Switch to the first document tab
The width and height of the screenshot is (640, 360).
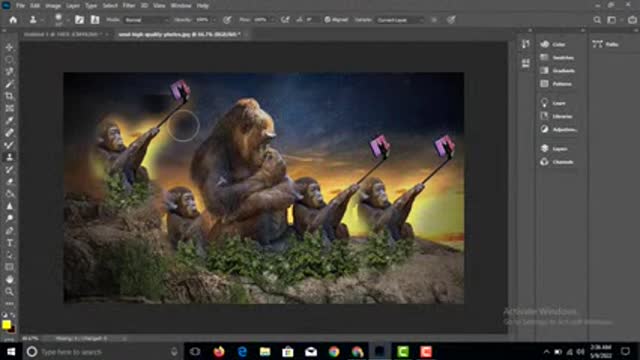(63, 35)
